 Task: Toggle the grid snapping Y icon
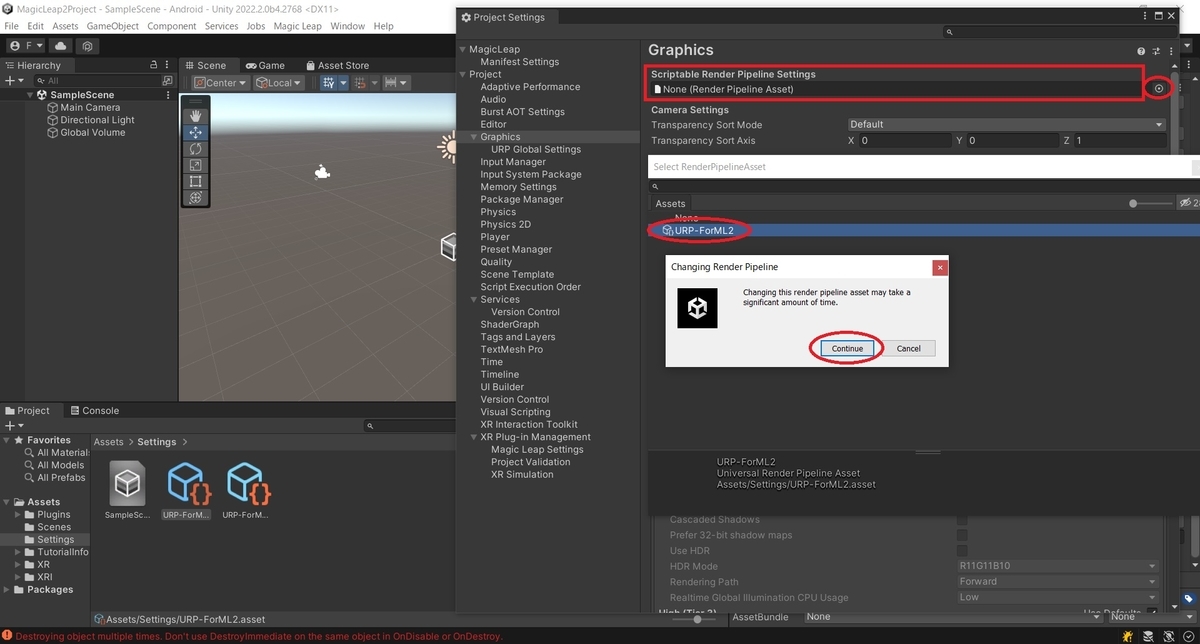click(x=331, y=83)
